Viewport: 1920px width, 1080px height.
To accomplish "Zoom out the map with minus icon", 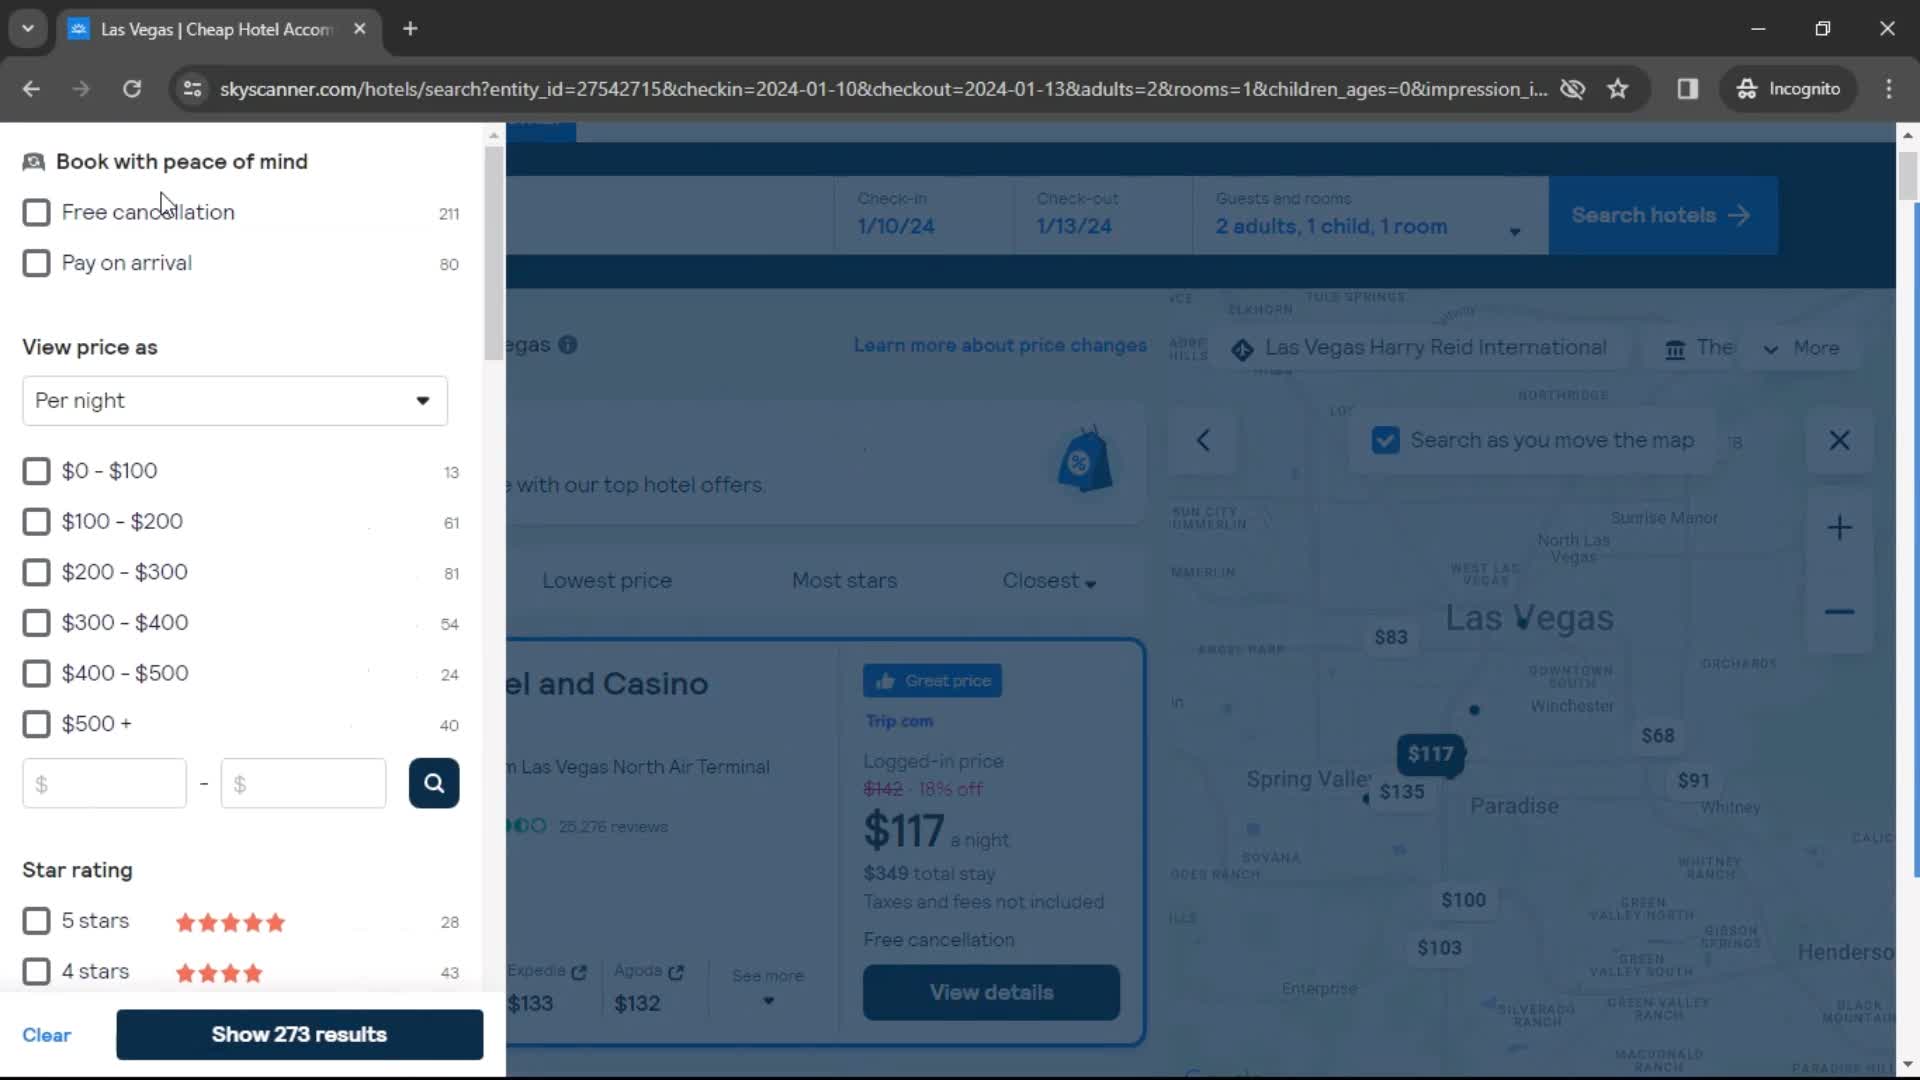I will [x=1839, y=612].
